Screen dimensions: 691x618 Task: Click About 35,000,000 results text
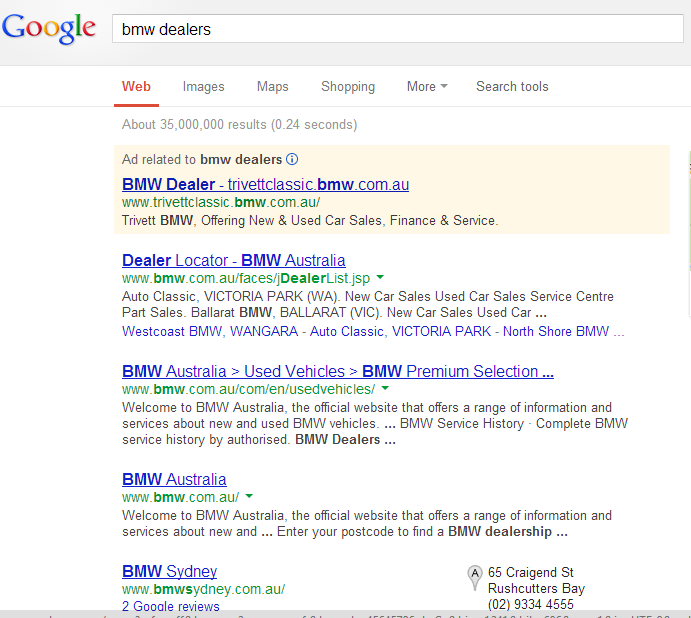(239, 125)
